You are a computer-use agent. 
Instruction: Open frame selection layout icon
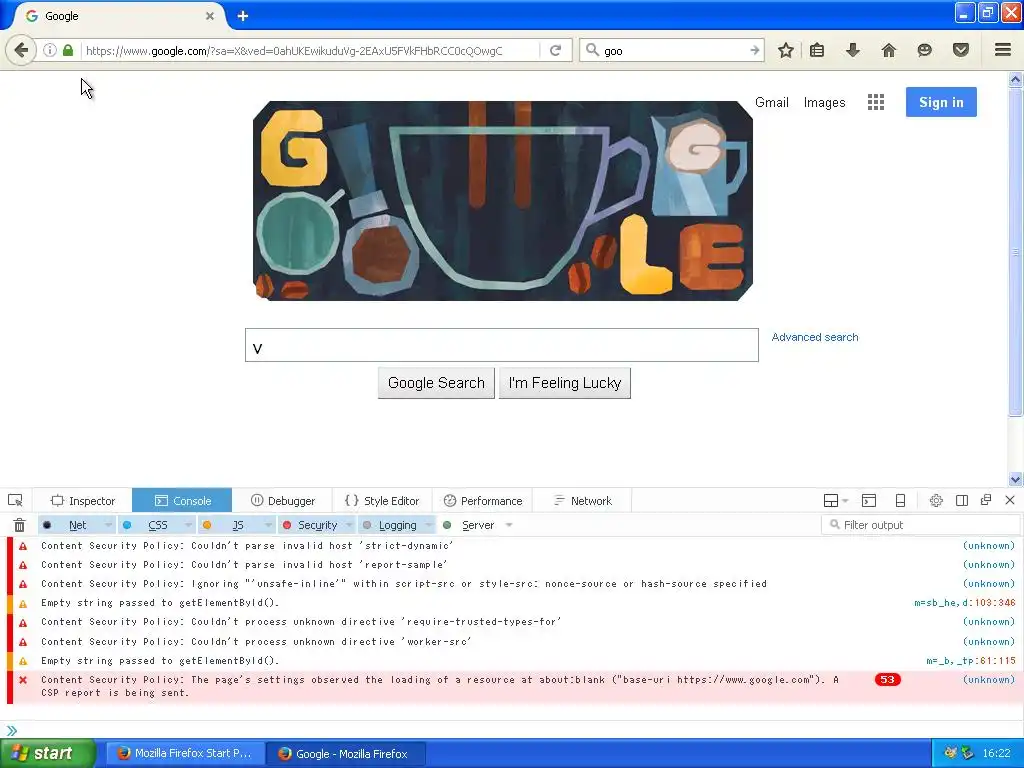(x=831, y=501)
